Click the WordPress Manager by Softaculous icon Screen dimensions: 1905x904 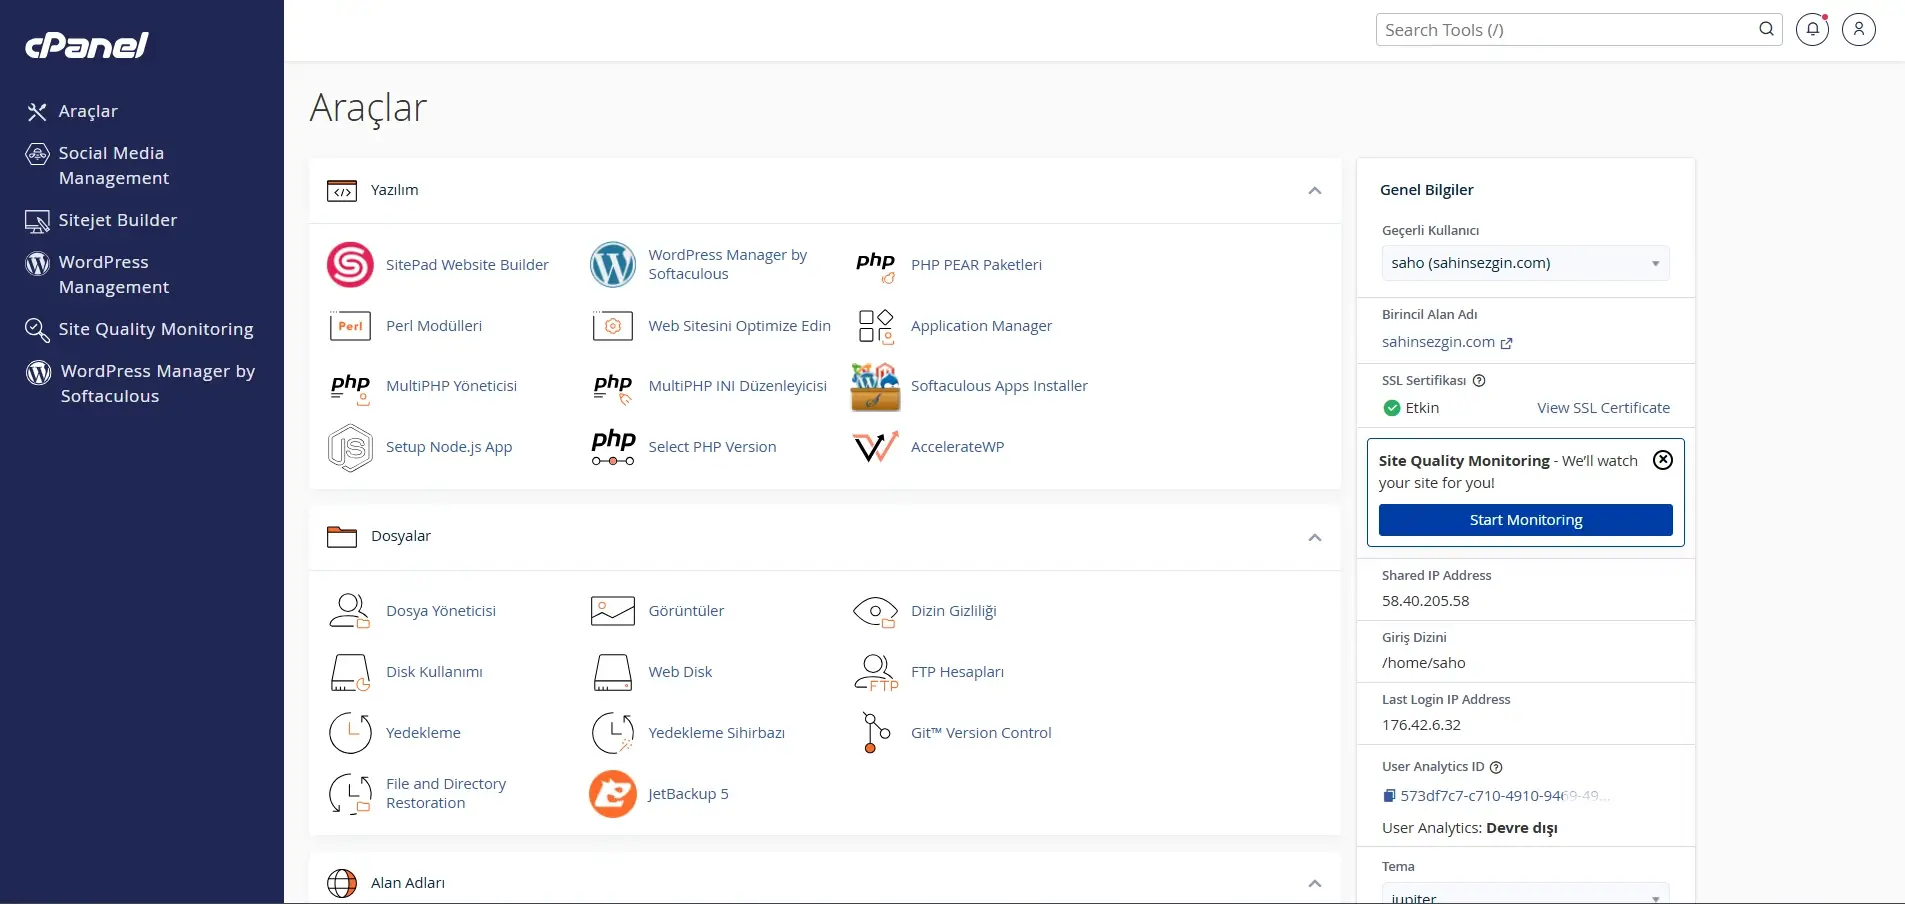tap(613, 265)
